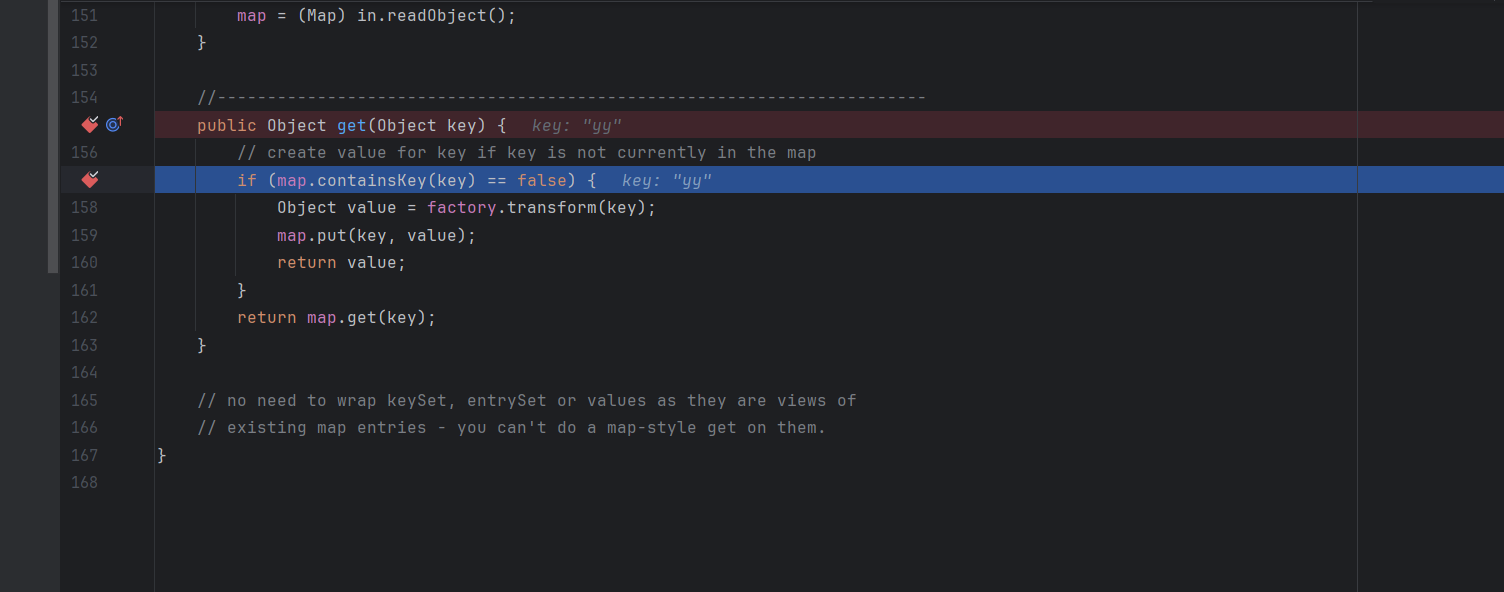Click the comment starting "no need to wrap keySet"

click(527, 401)
